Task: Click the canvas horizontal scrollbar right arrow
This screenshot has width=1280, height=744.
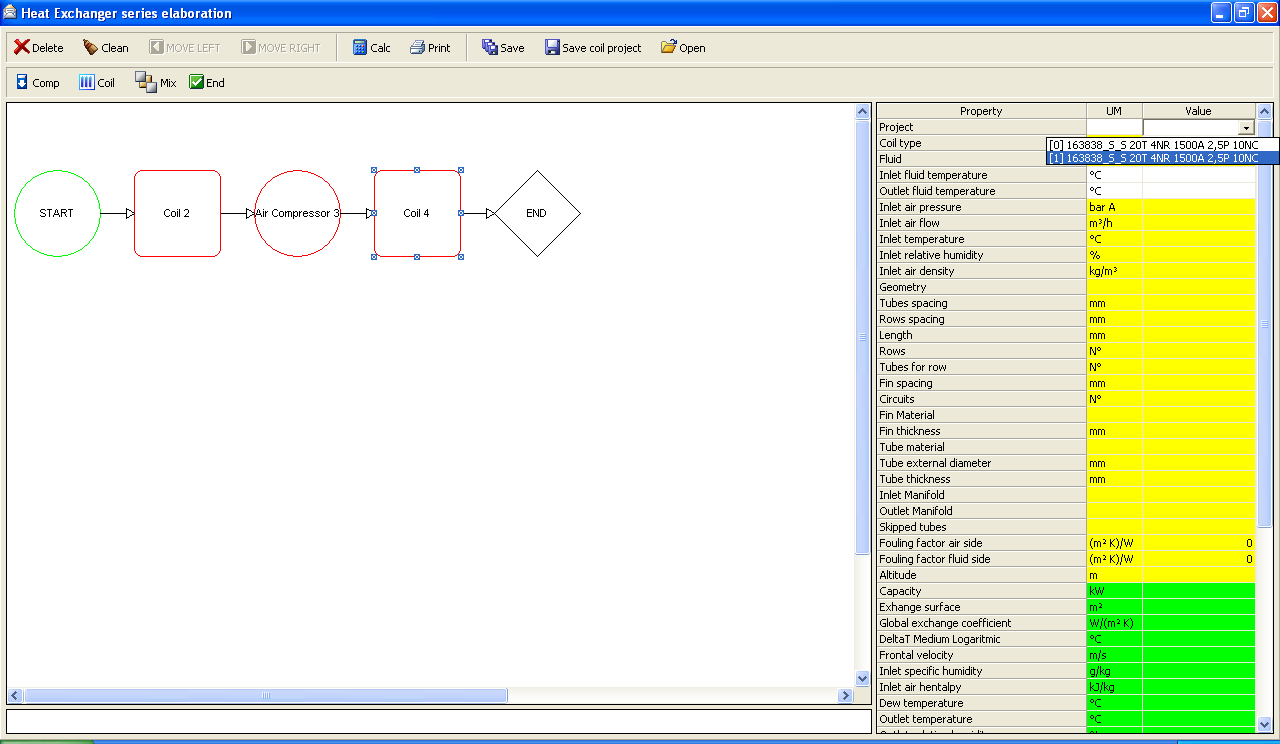Action: (x=847, y=695)
